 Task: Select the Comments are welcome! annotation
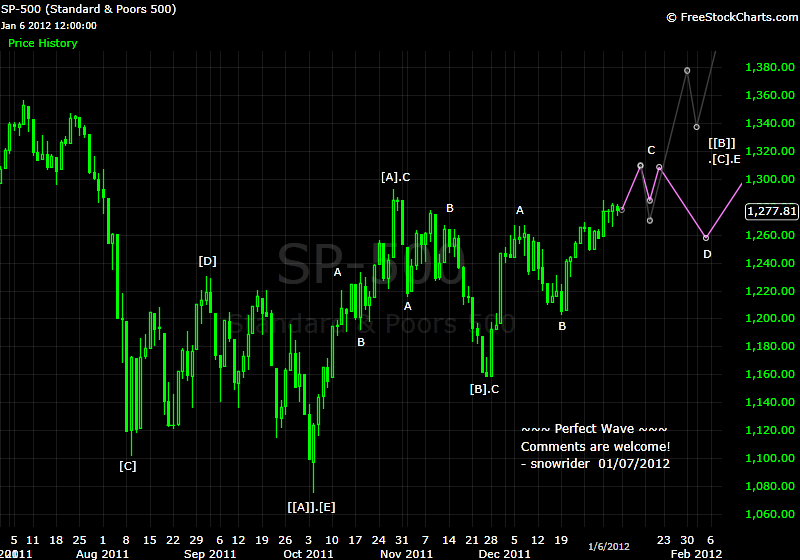[x=595, y=447]
